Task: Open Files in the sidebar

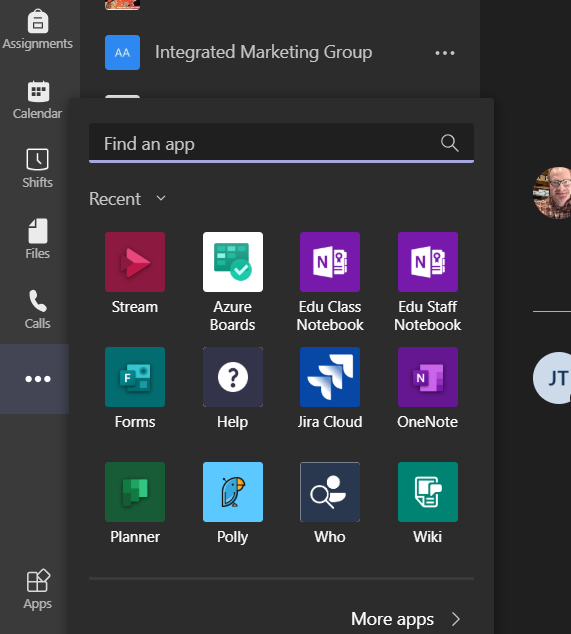Action: [38, 239]
